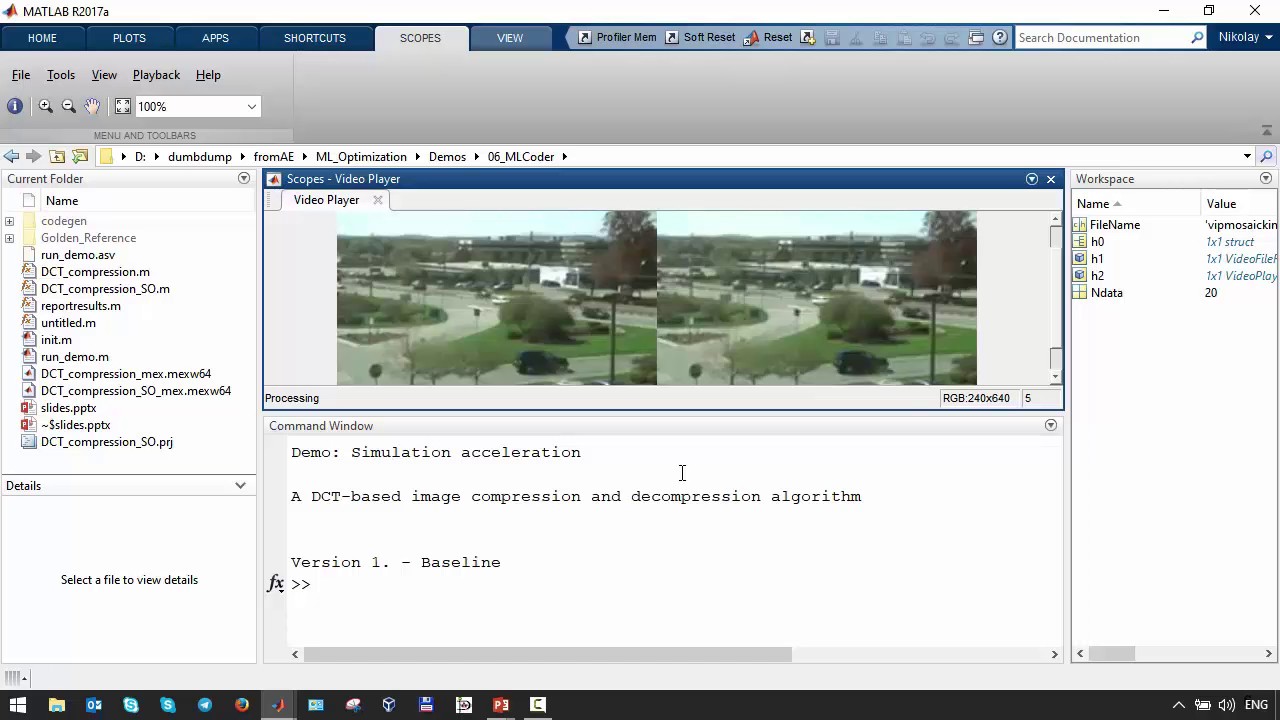Sort Current Folder by Name header
Screen dimensions: 1280x720
61,201
